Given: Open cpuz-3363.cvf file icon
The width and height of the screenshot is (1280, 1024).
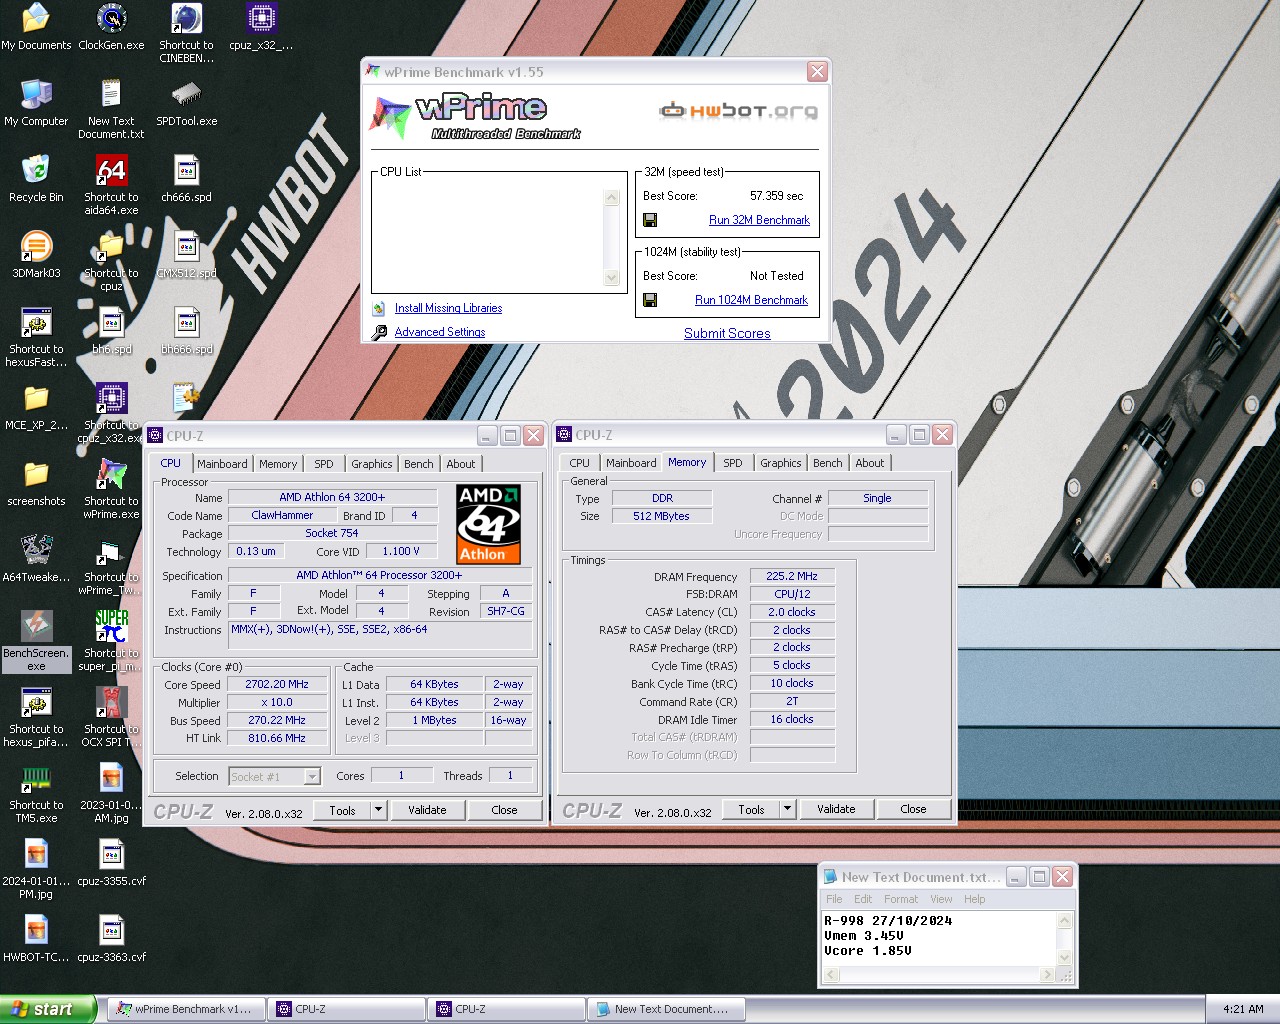Looking at the screenshot, I should pyautogui.click(x=111, y=939).
